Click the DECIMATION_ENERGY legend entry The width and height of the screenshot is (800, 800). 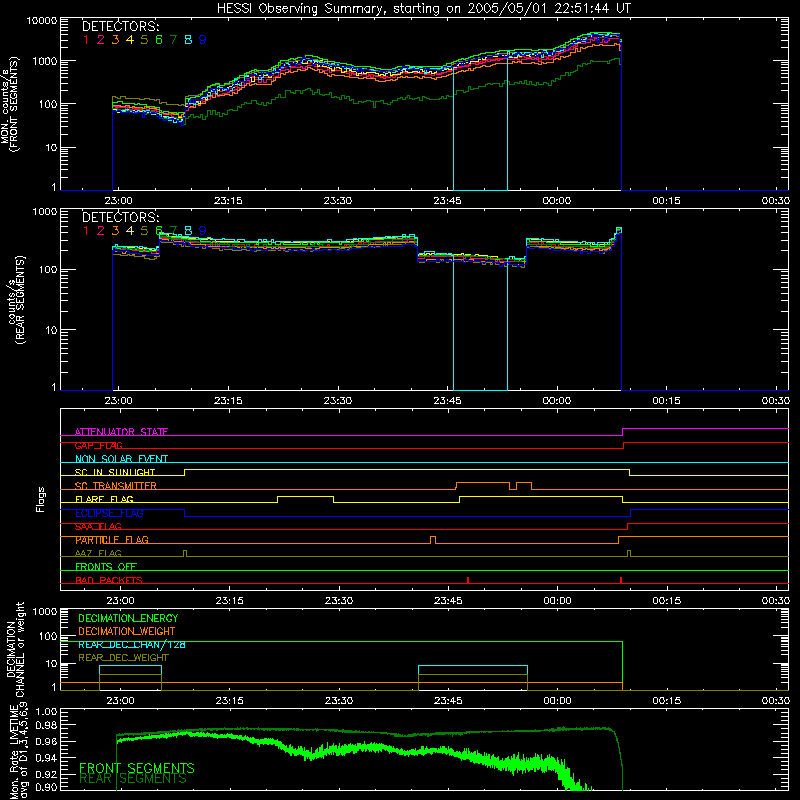point(128,618)
